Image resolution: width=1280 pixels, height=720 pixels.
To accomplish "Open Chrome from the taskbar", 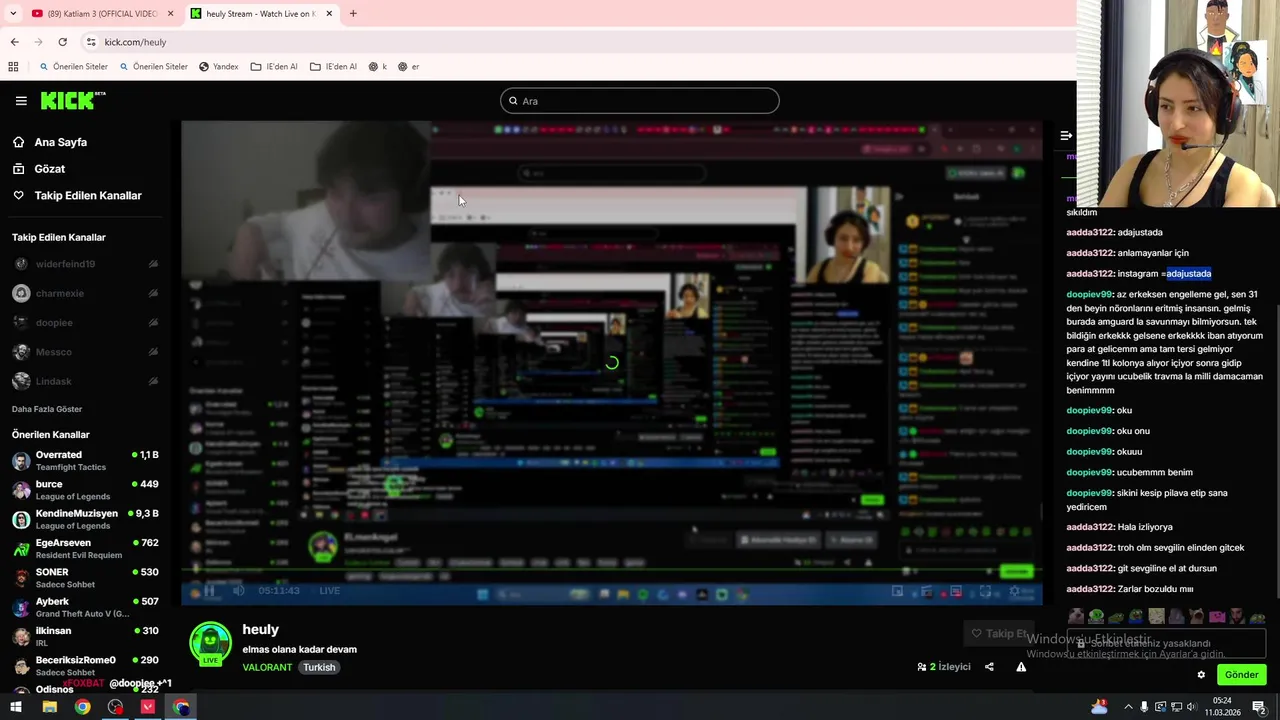I will (82, 707).
